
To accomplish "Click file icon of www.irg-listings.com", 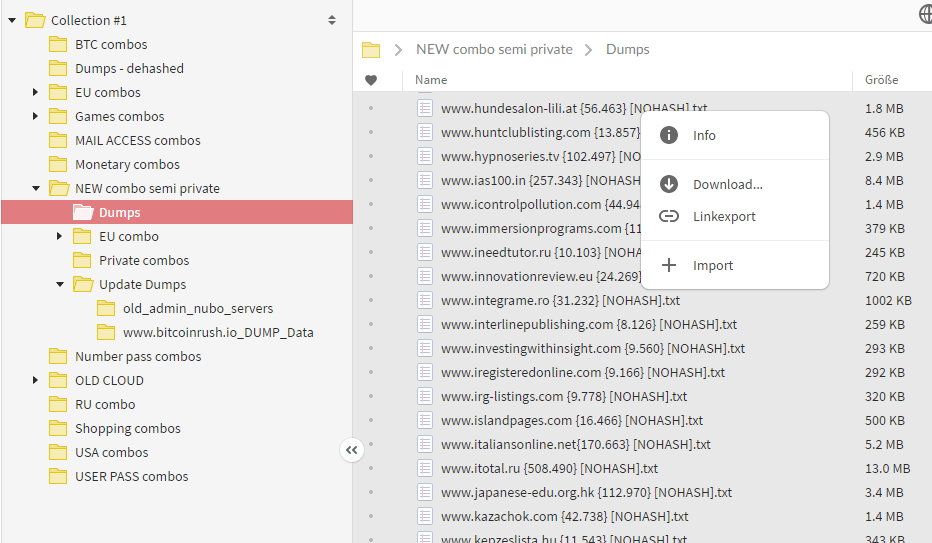I will click(x=424, y=396).
